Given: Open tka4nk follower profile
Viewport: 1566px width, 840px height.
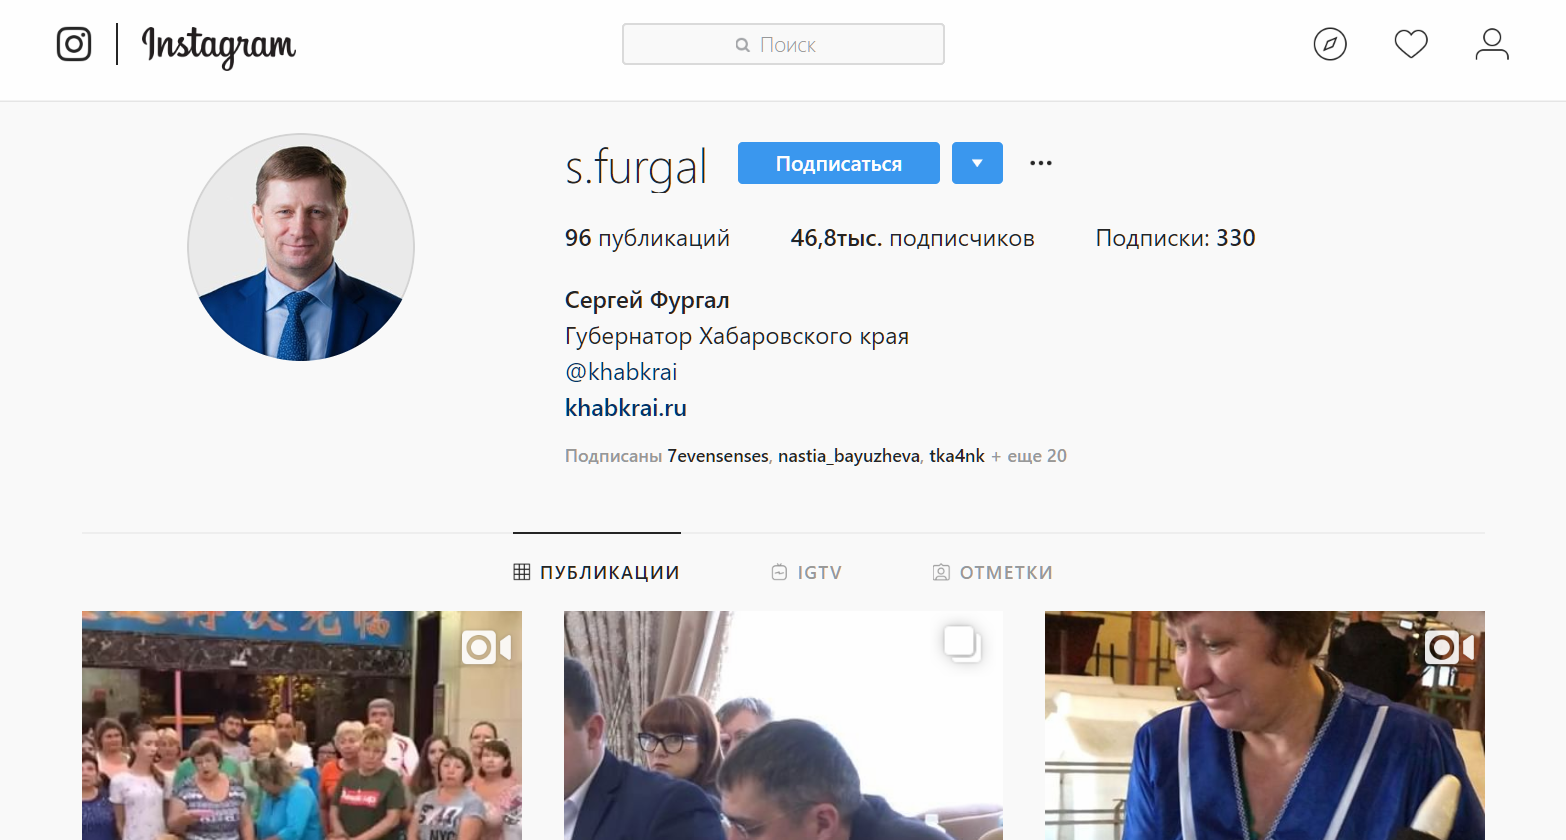Looking at the screenshot, I should (x=957, y=456).
